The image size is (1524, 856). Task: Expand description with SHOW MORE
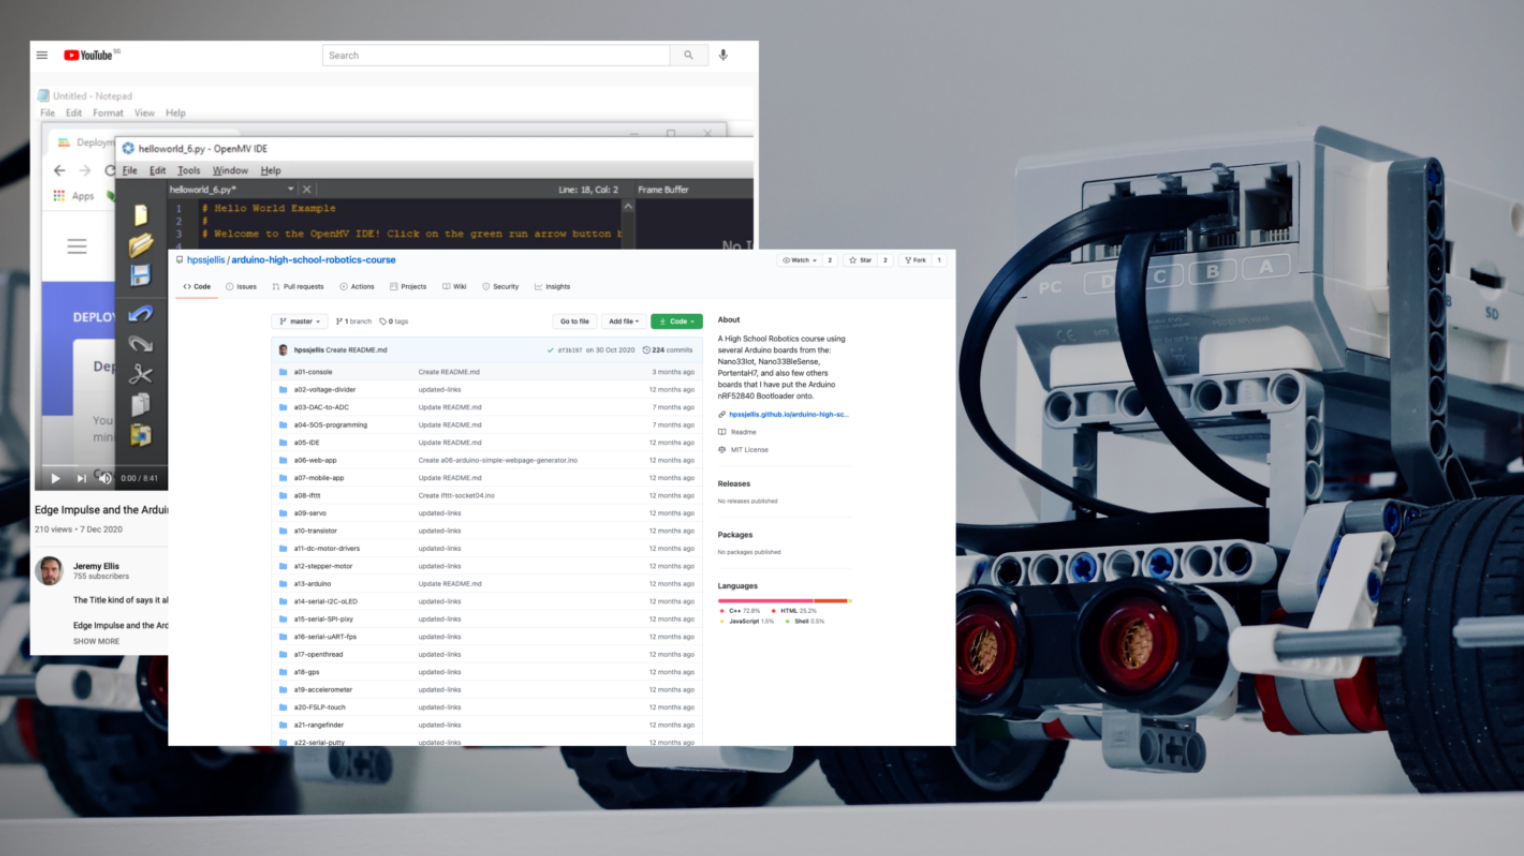click(96, 641)
